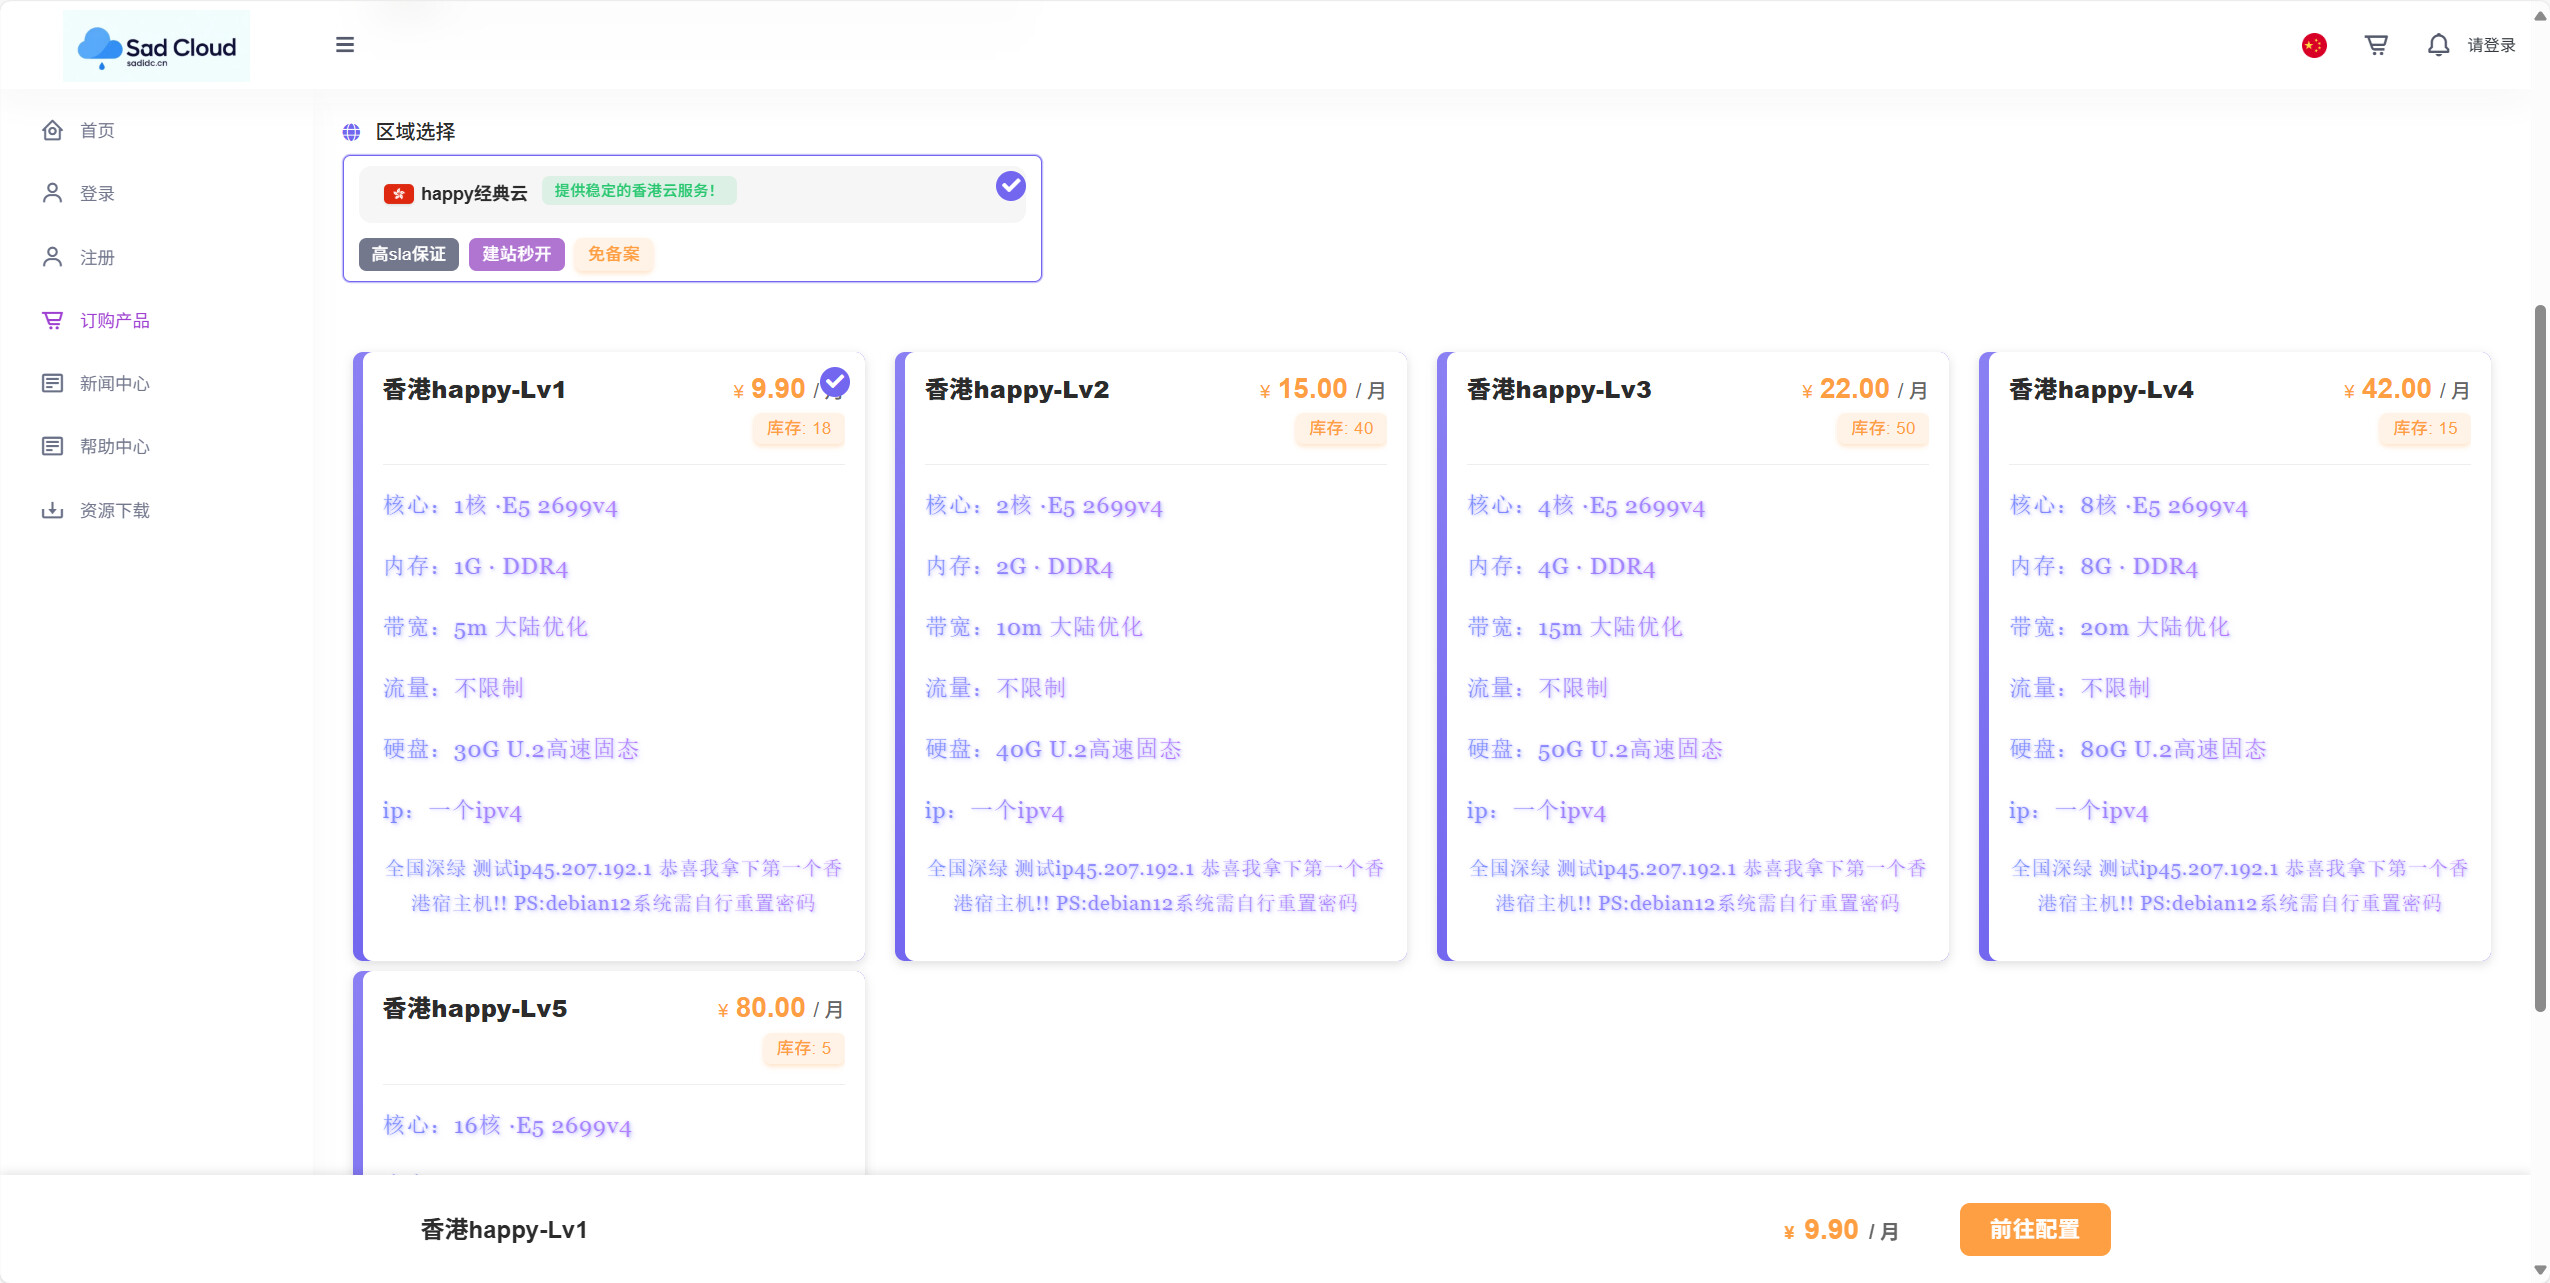Viewport: 2550px width, 1283px height.
Task: Click the Sad Cloud logo
Action: [157, 47]
